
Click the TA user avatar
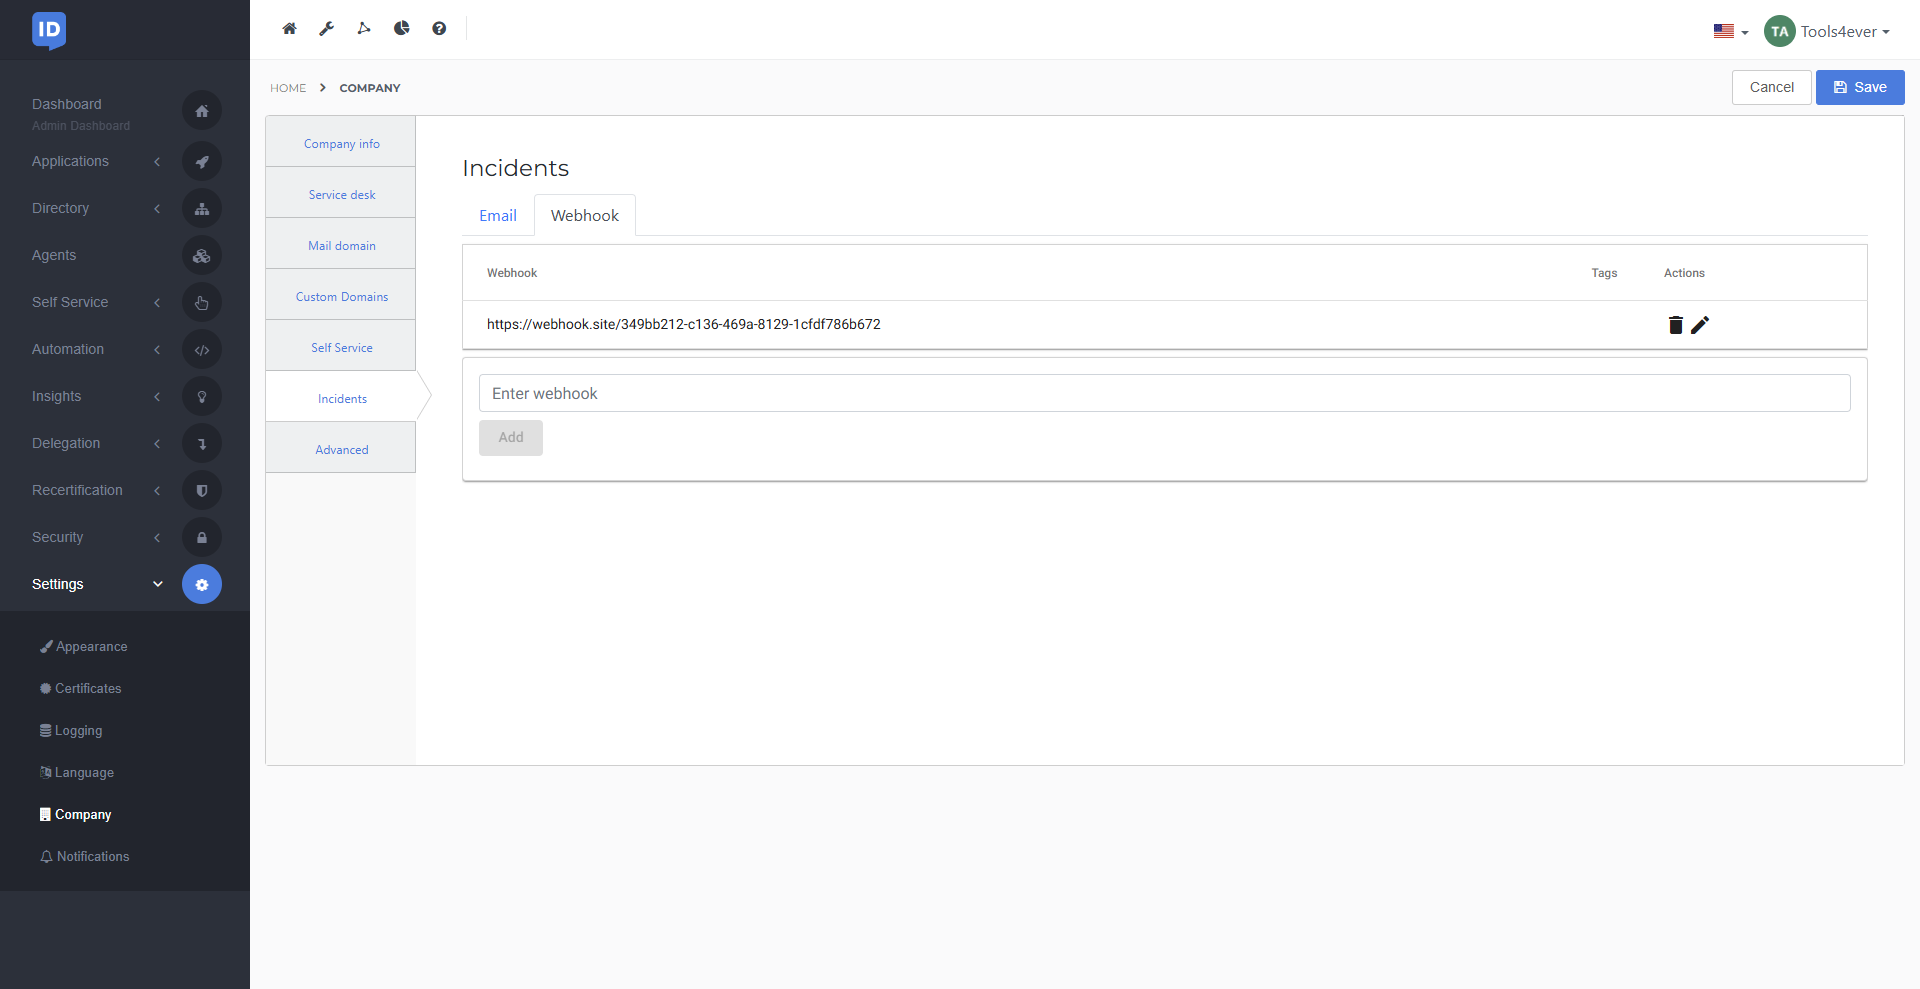(x=1779, y=31)
